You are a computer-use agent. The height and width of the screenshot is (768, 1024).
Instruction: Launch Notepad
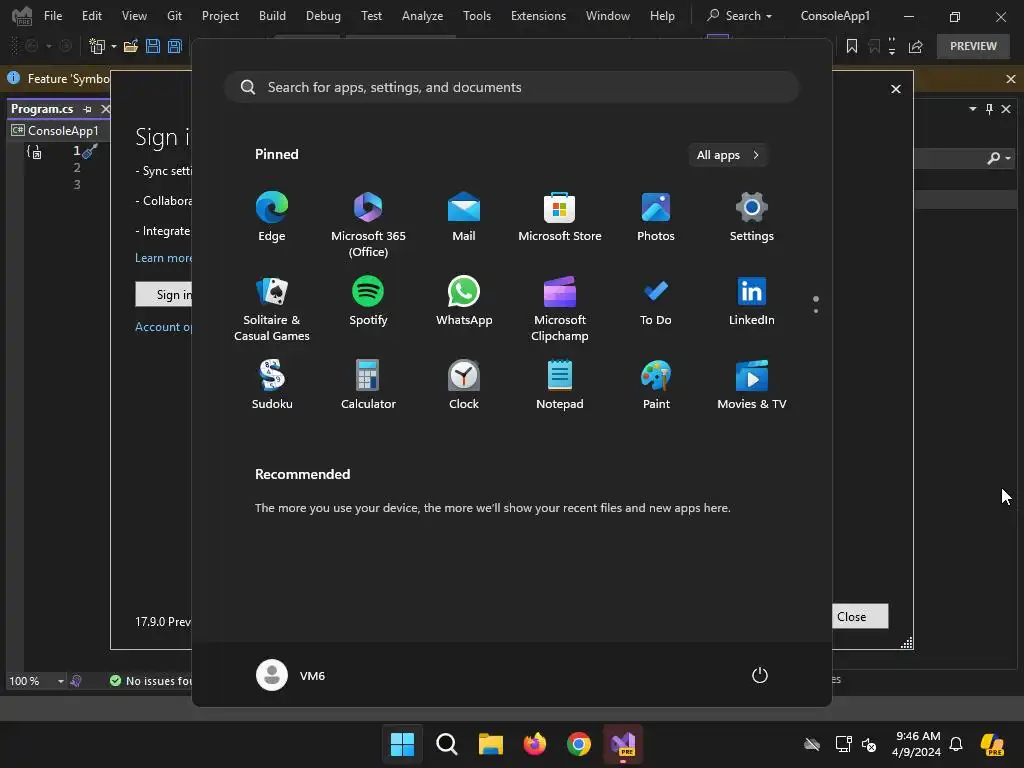pos(560,385)
